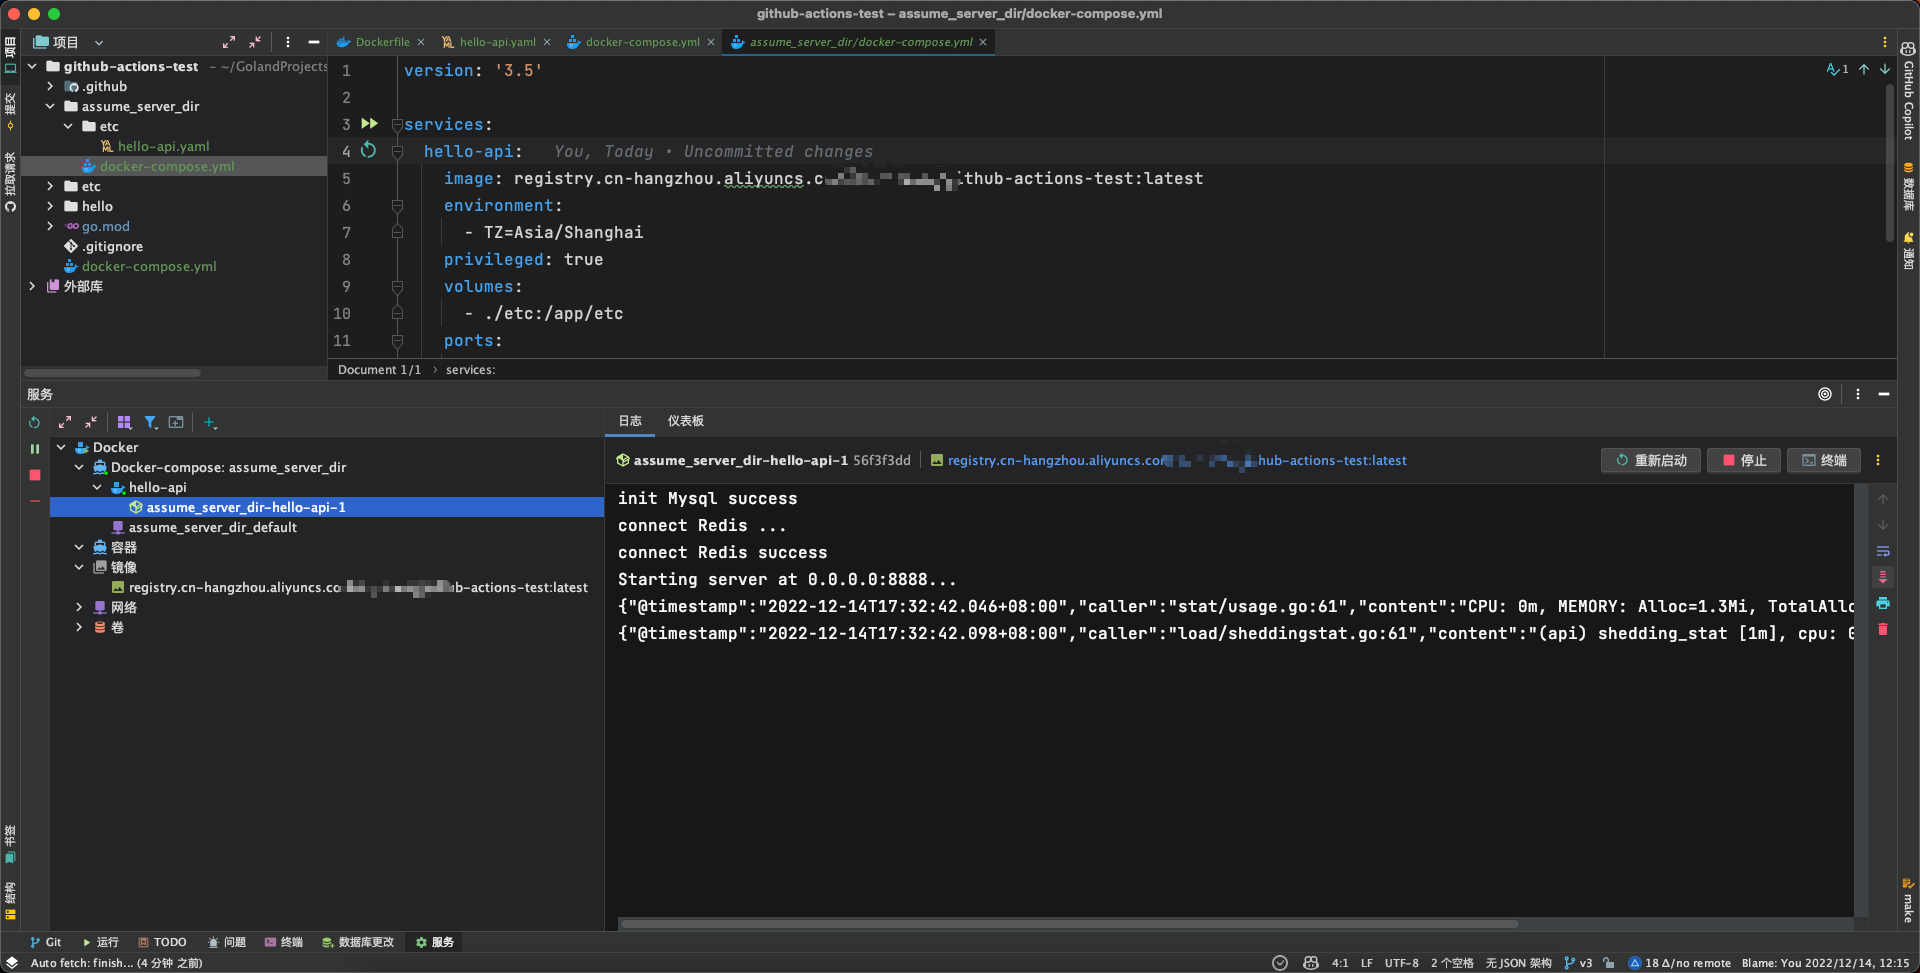
Task: Click the Project panel horizontal scrollbar
Action: (x=112, y=373)
